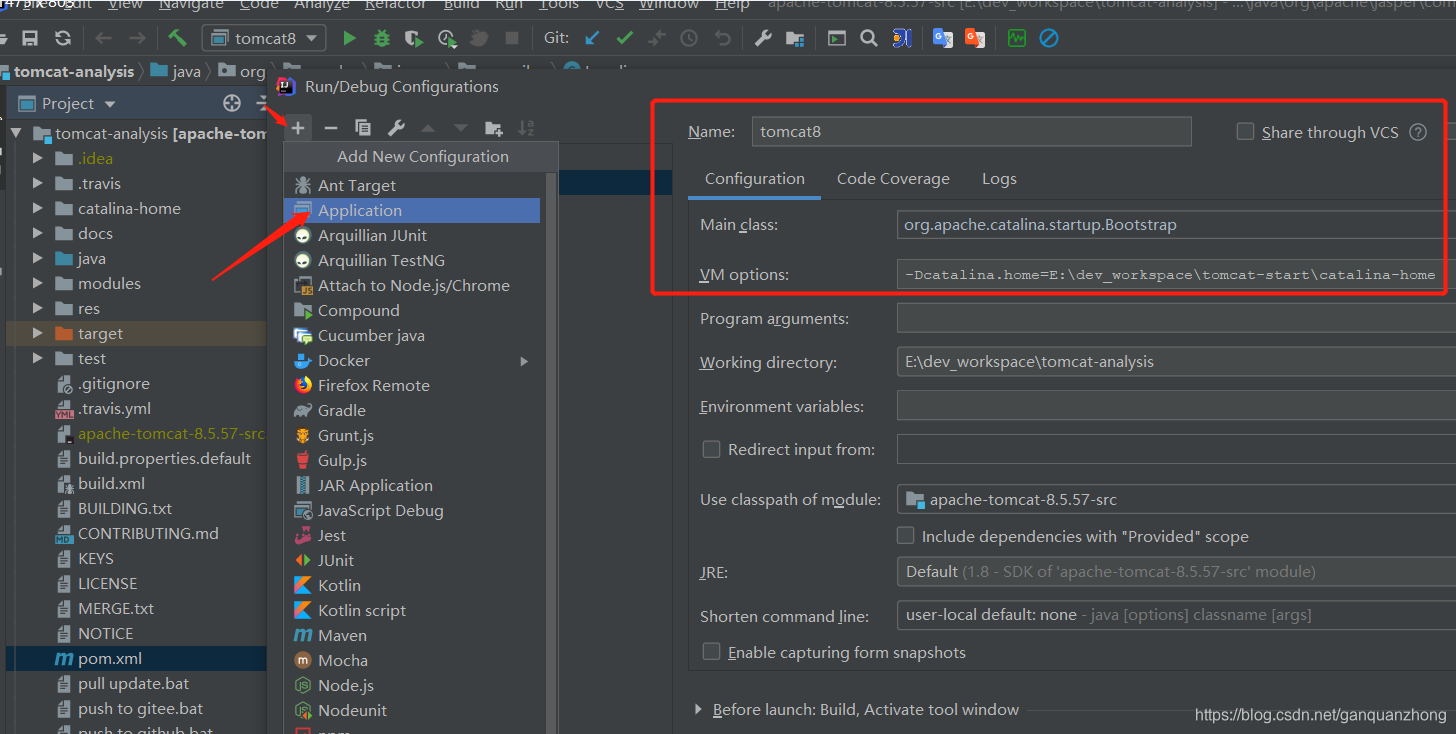
Task: Add new configuration with plus icon
Action: [x=298, y=127]
